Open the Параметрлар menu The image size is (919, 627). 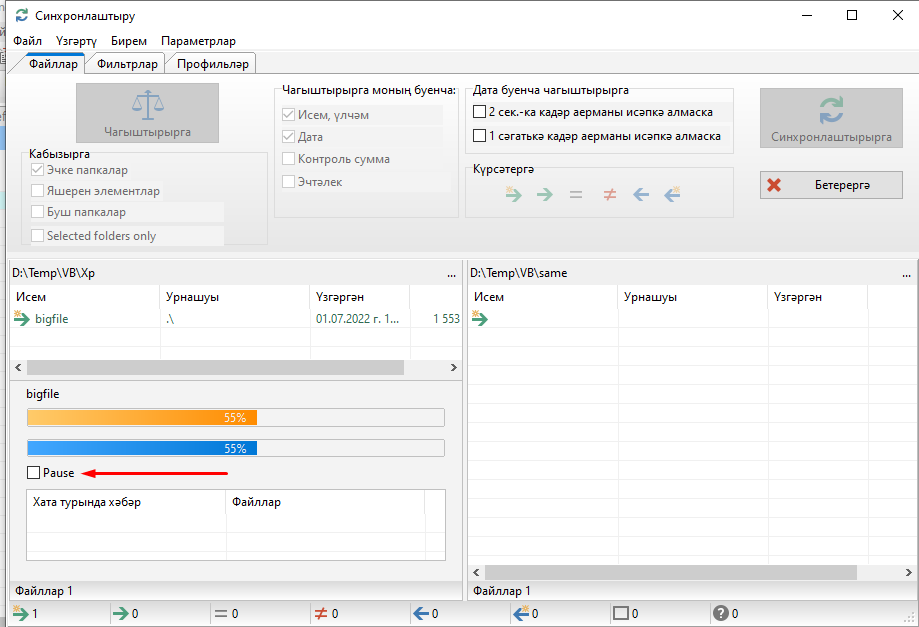click(x=198, y=41)
